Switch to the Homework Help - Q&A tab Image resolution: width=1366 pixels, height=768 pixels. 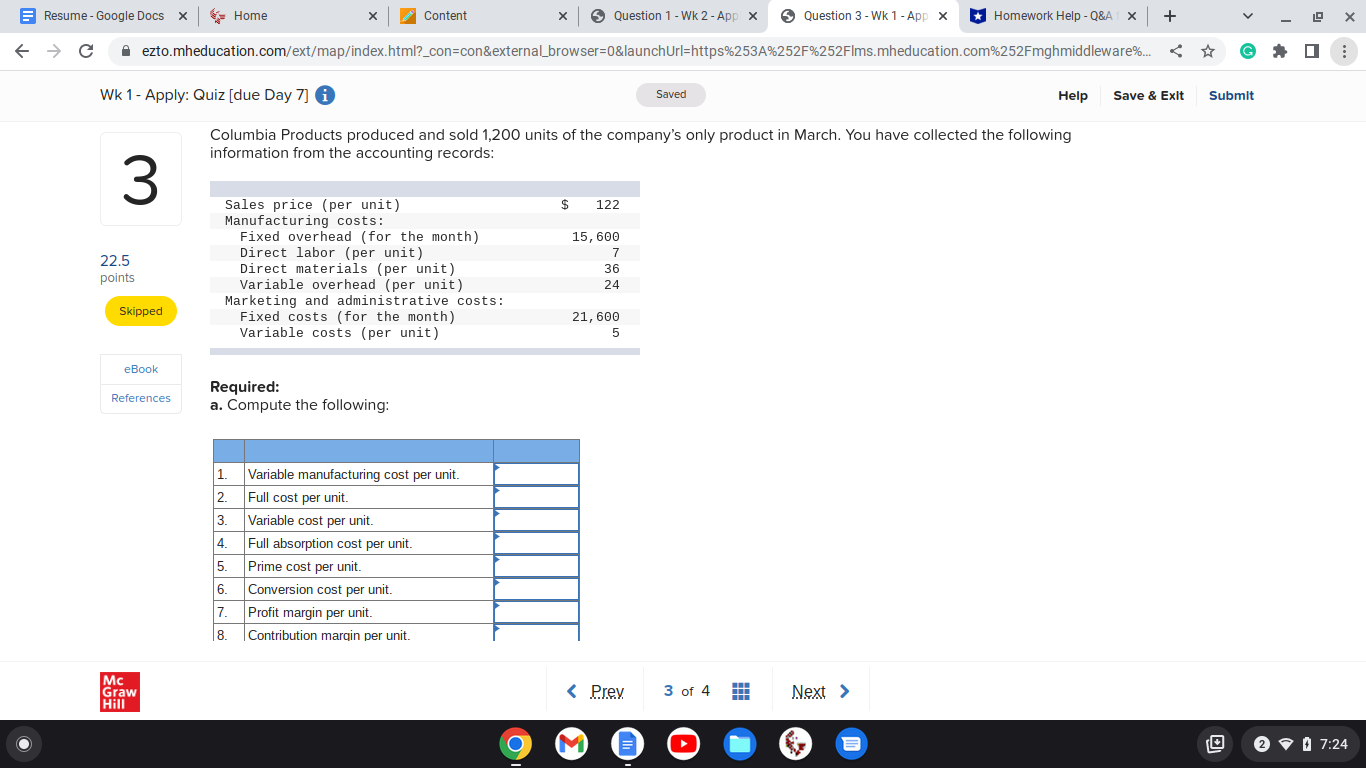1053,16
